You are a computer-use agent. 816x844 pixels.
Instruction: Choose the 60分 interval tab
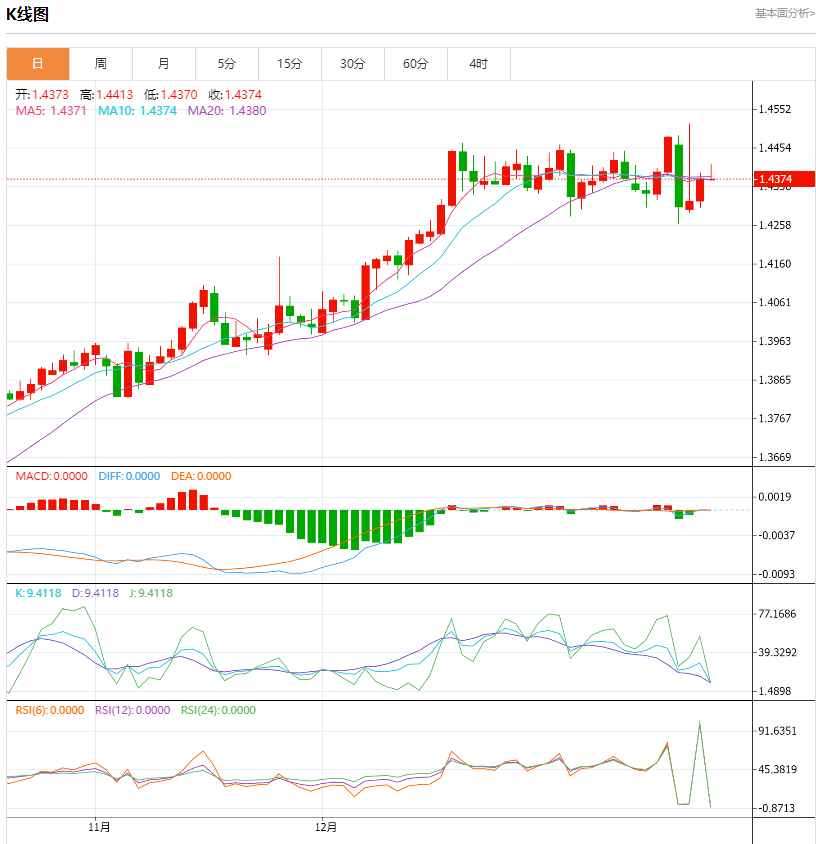(416, 64)
